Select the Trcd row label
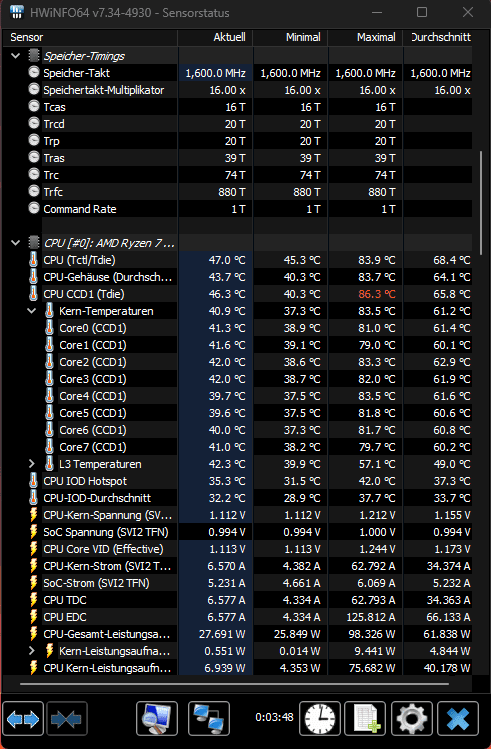Image resolution: width=494 pixels, height=749 pixels. pos(54,124)
